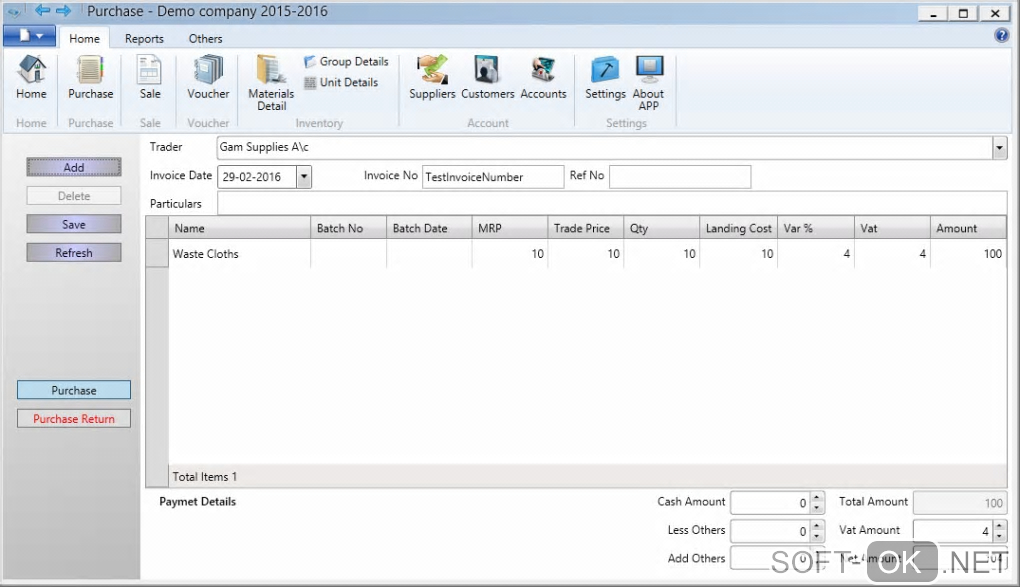This screenshot has height=587, width=1020.
Task: Sort by the Name column header
Action: (x=239, y=228)
